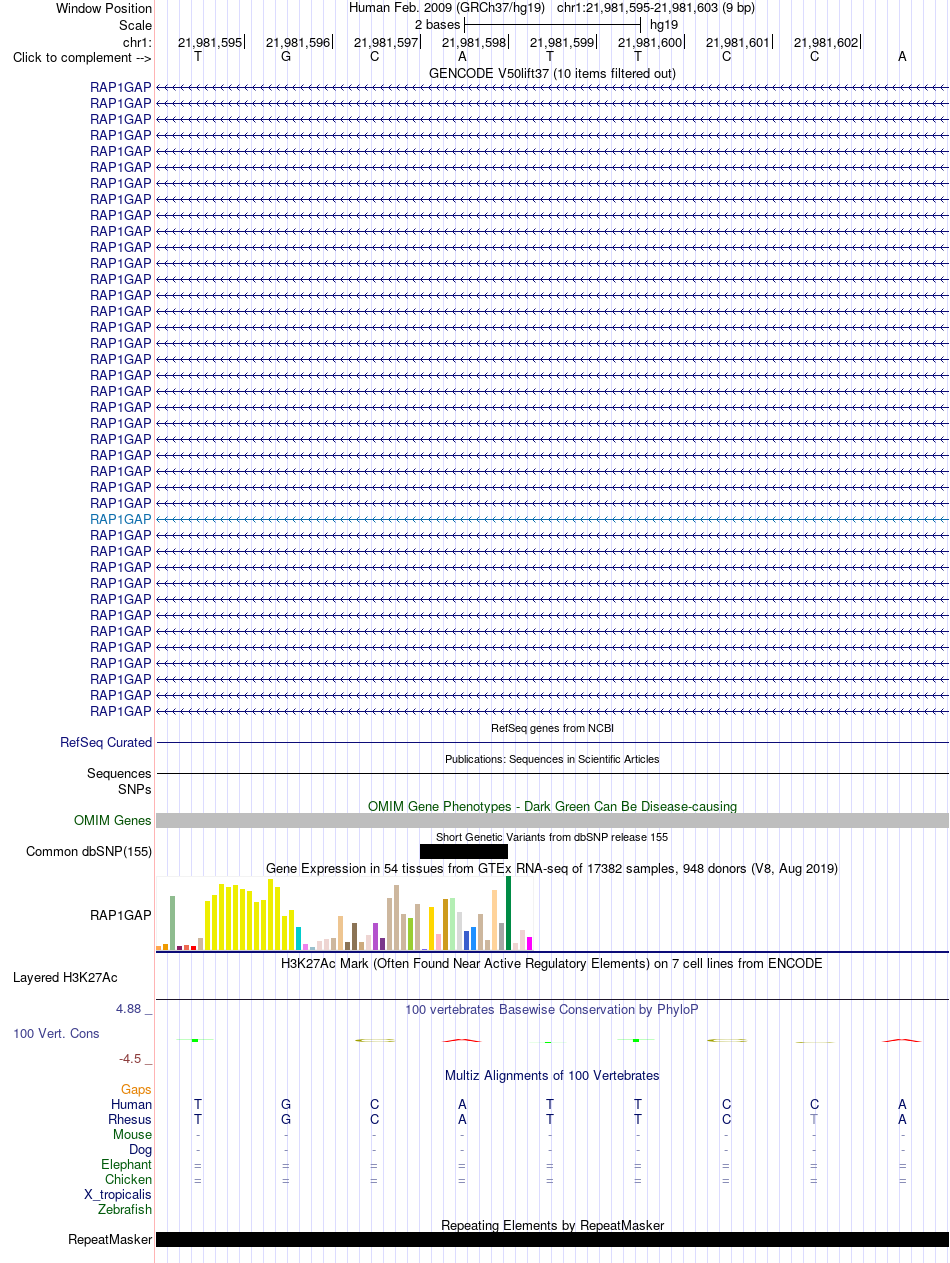Click the gray OMIM Genes bar

click(x=552, y=820)
